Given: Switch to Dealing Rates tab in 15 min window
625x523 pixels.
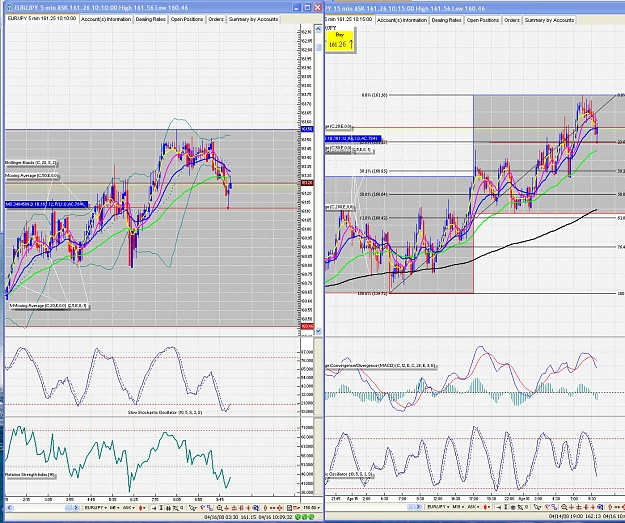Looking at the screenshot, I should (446, 20).
